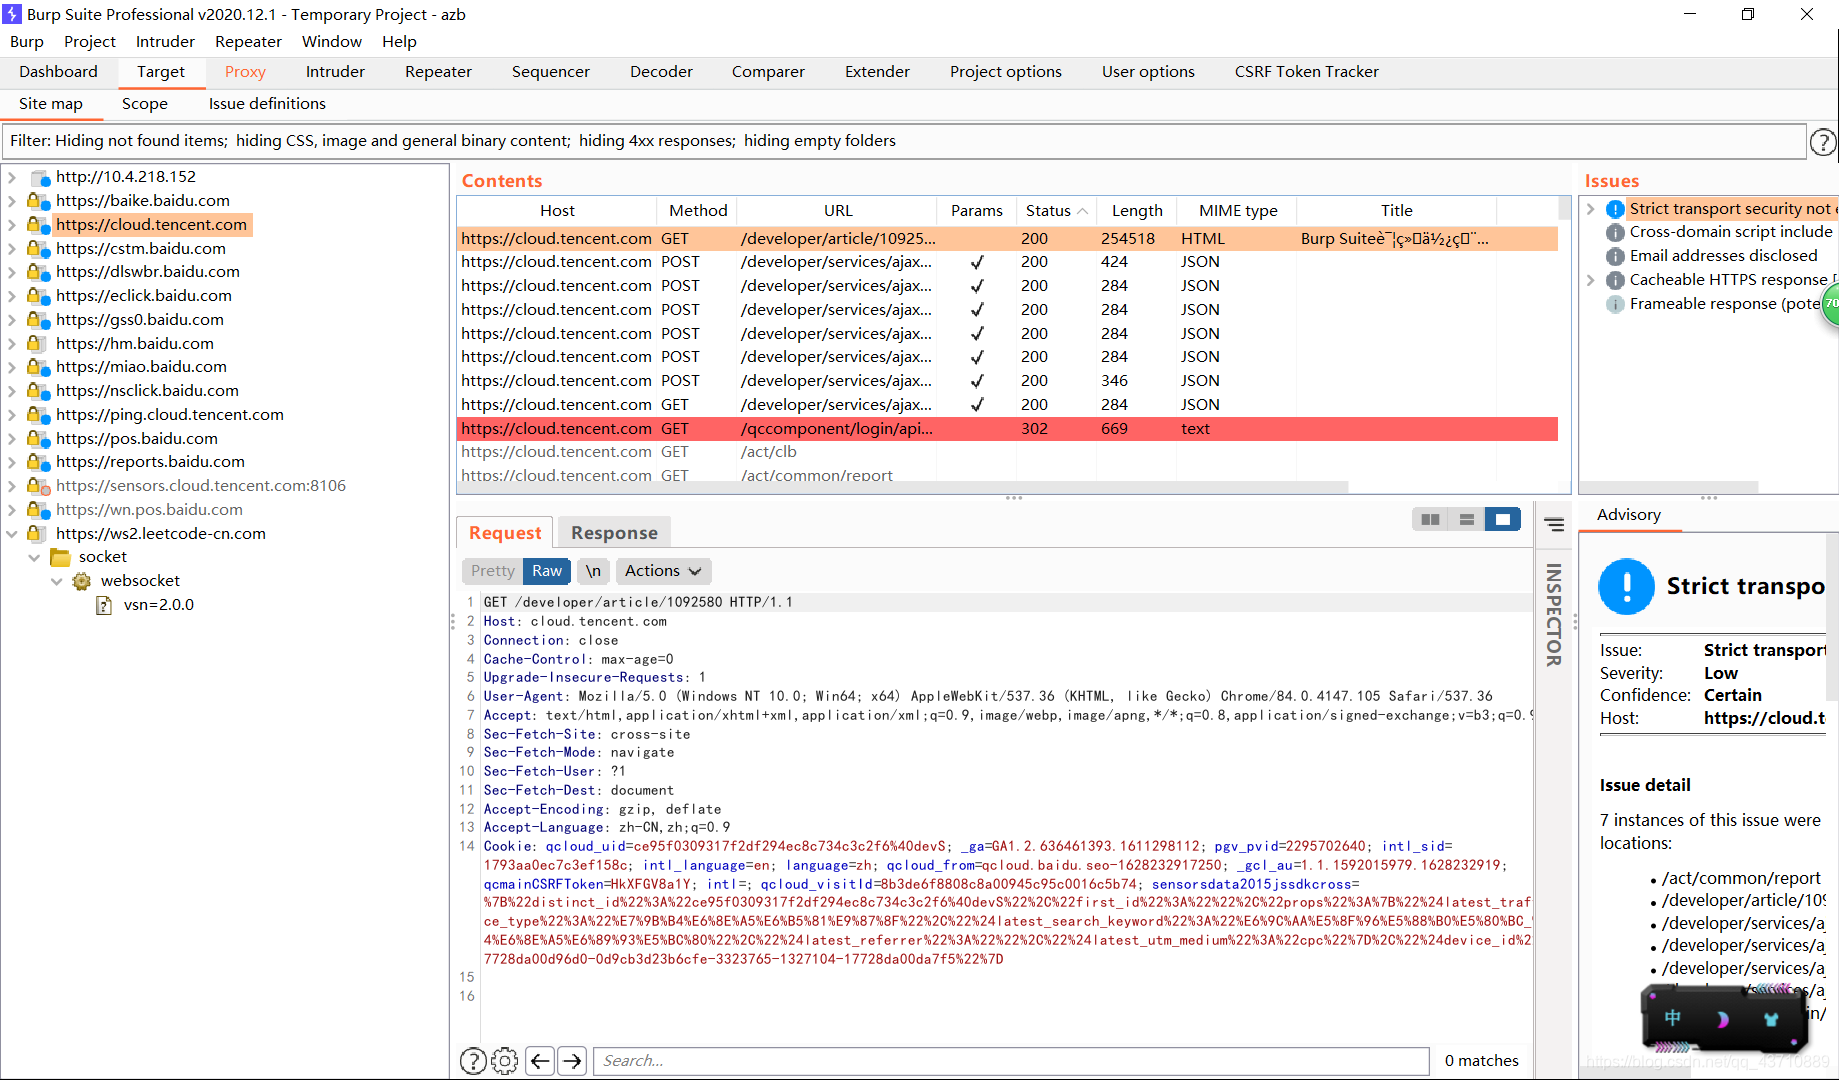Select top-bottom split layout icon
This screenshot has height=1080, width=1839.
[x=1466, y=519]
